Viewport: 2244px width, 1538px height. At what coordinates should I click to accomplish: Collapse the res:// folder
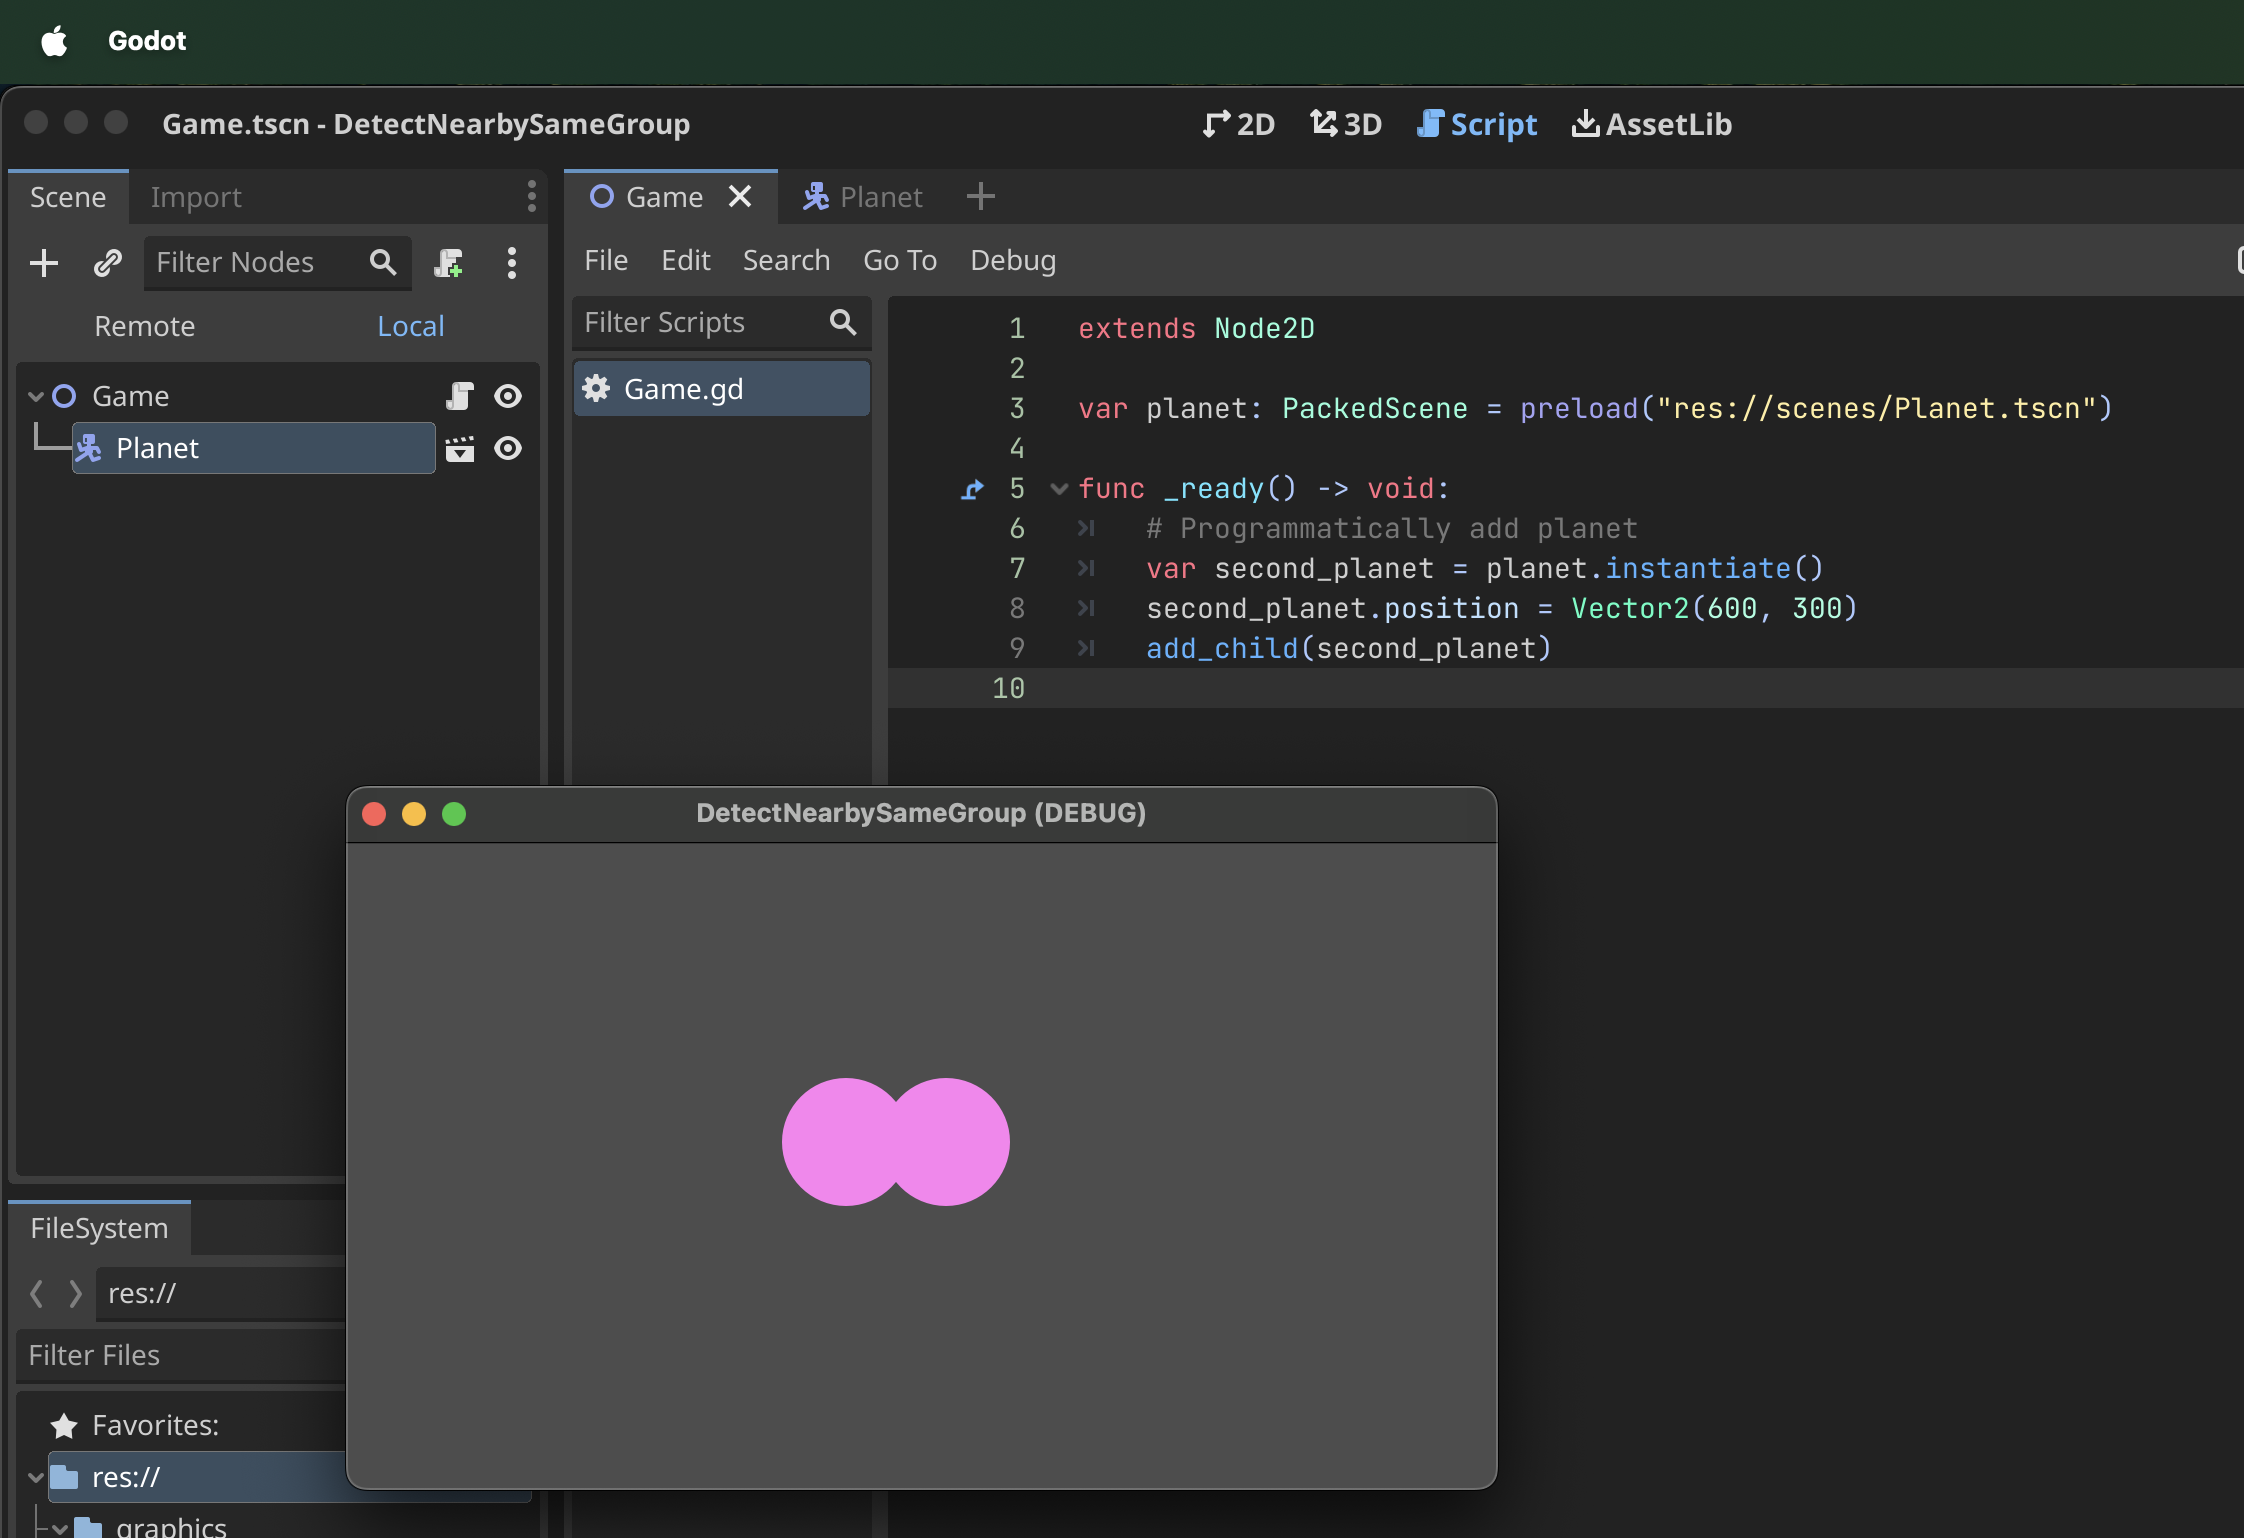point(36,1477)
